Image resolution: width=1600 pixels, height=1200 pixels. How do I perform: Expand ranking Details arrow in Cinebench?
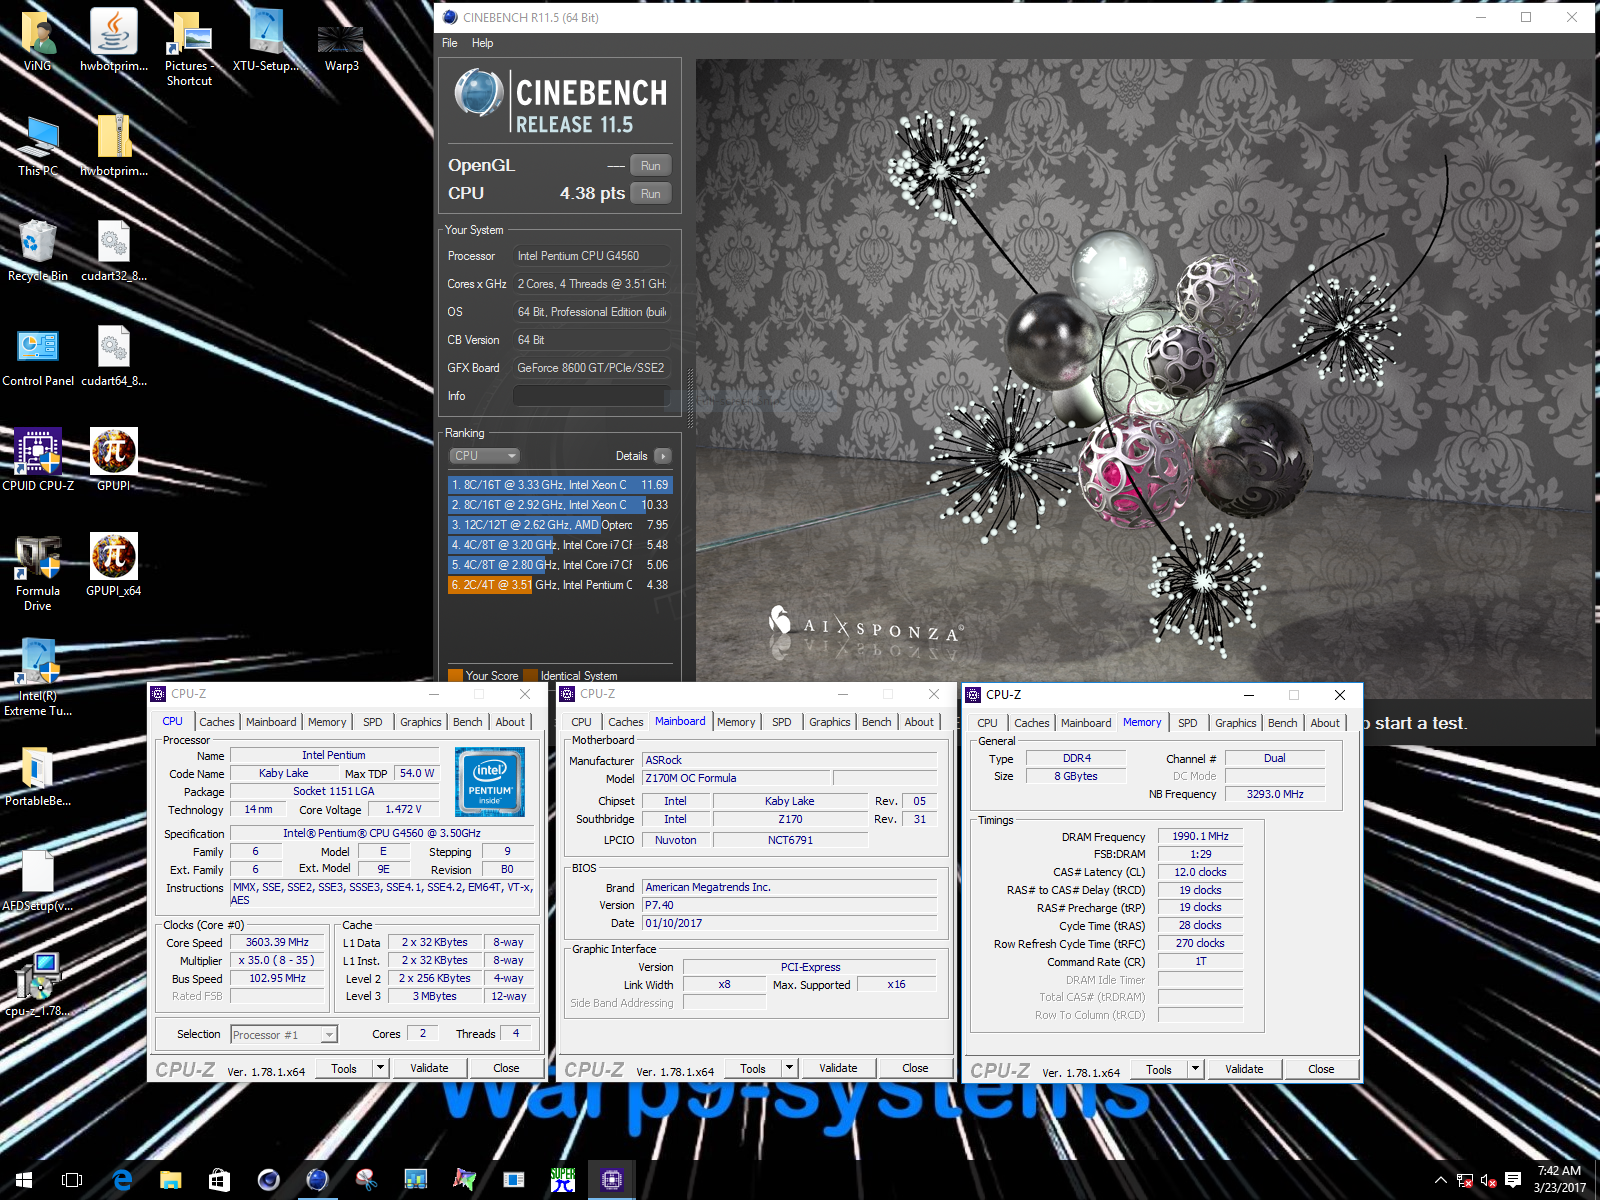(662, 456)
